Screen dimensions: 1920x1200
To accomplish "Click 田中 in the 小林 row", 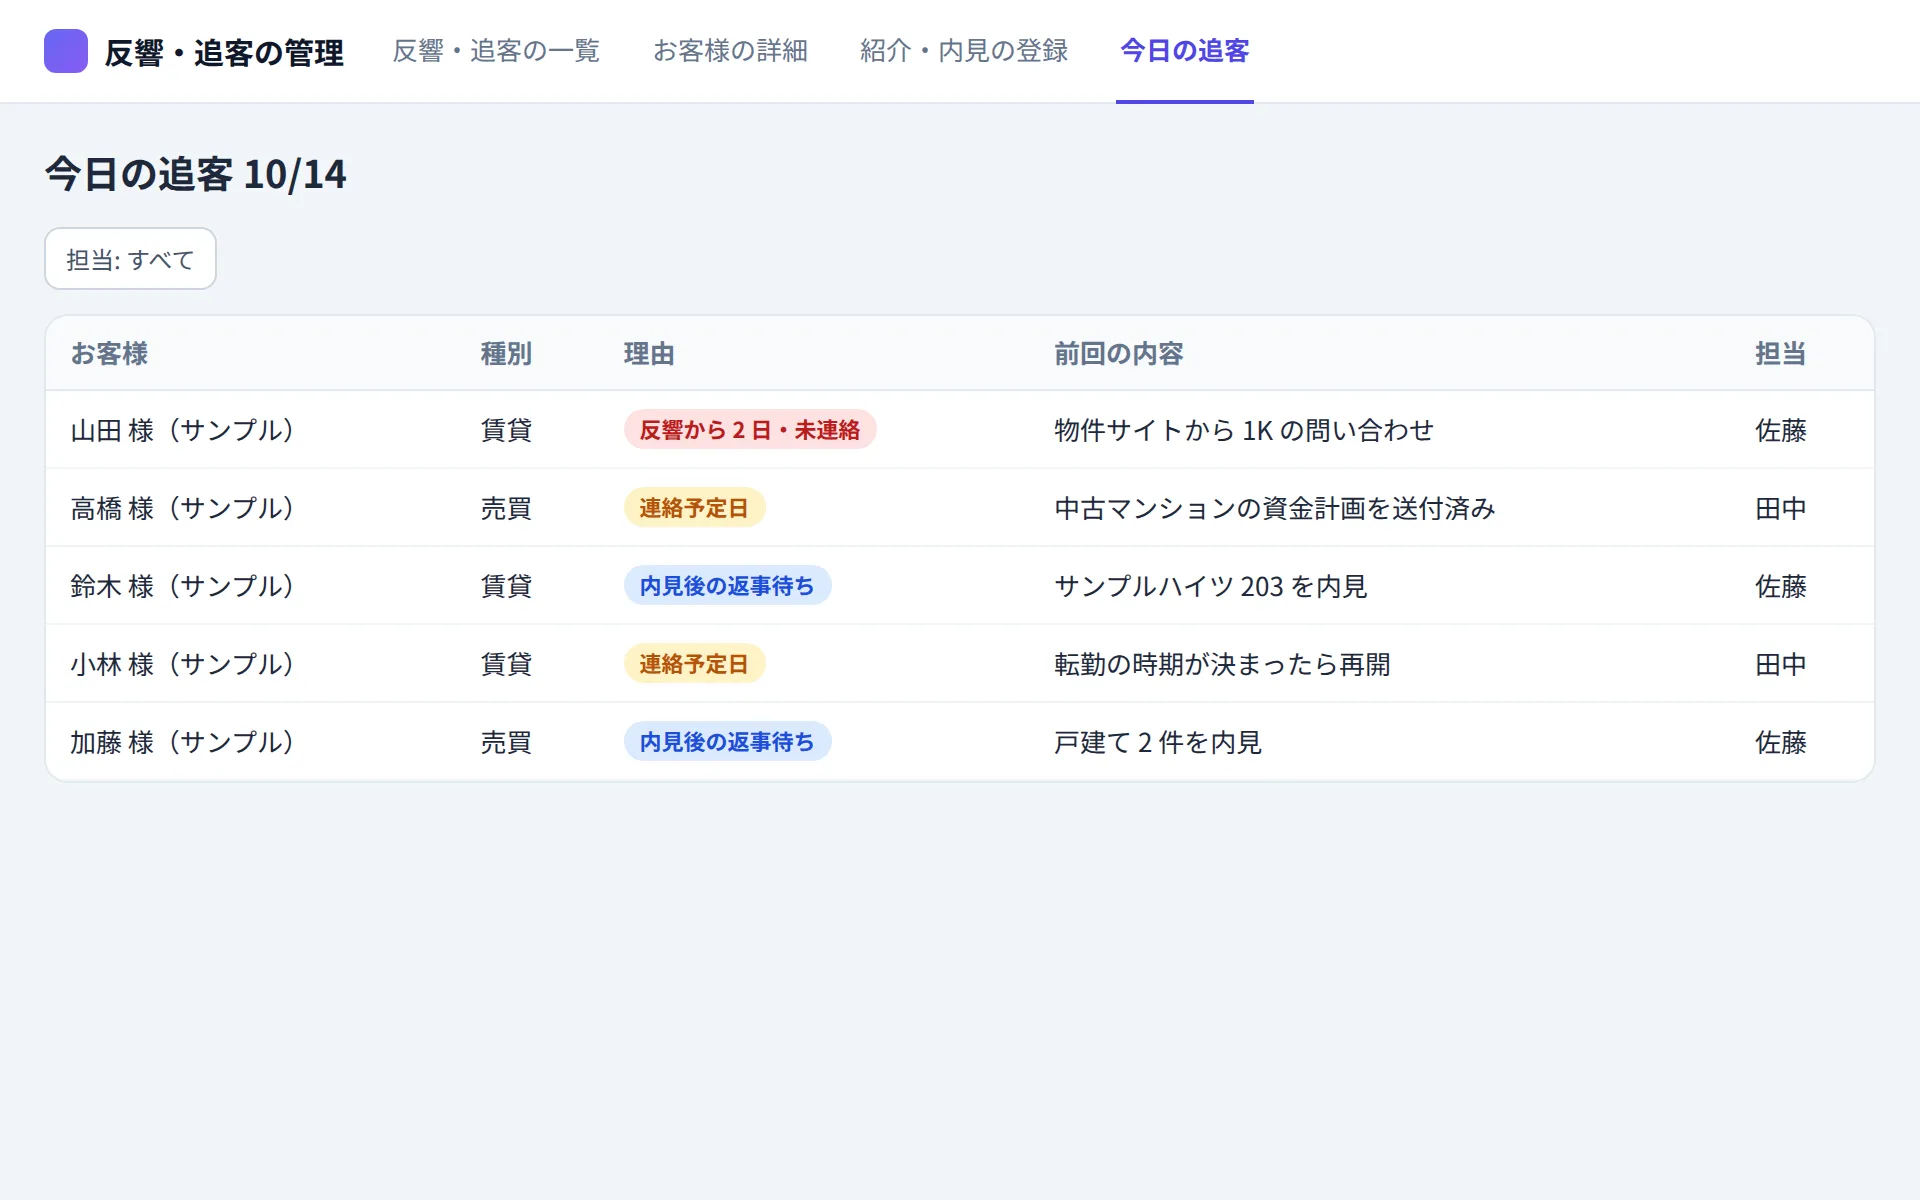I will click(x=1781, y=664).
